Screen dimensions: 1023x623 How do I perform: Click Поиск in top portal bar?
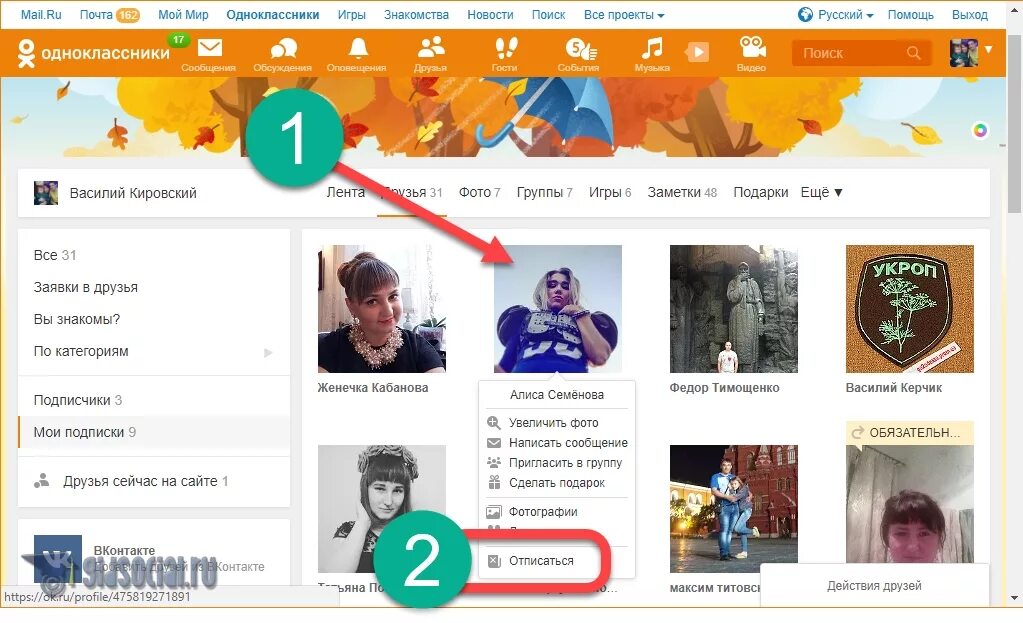548,14
